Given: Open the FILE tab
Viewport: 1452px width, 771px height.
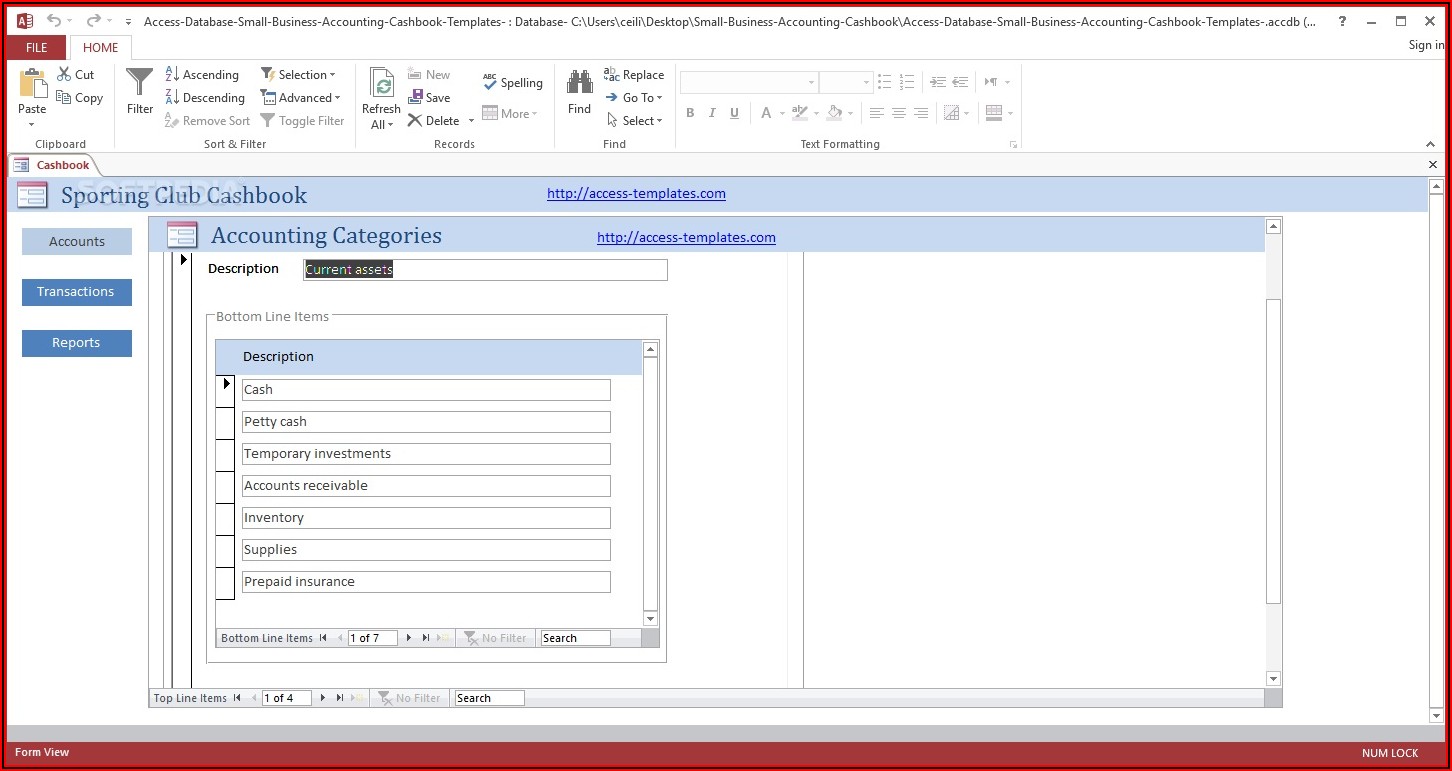Looking at the screenshot, I should pos(36,47).
